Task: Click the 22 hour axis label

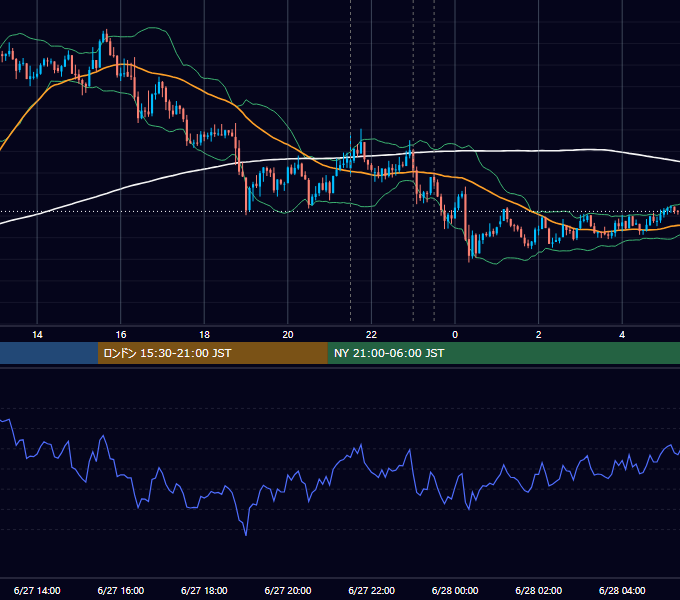Action: [x=371, y=335]
